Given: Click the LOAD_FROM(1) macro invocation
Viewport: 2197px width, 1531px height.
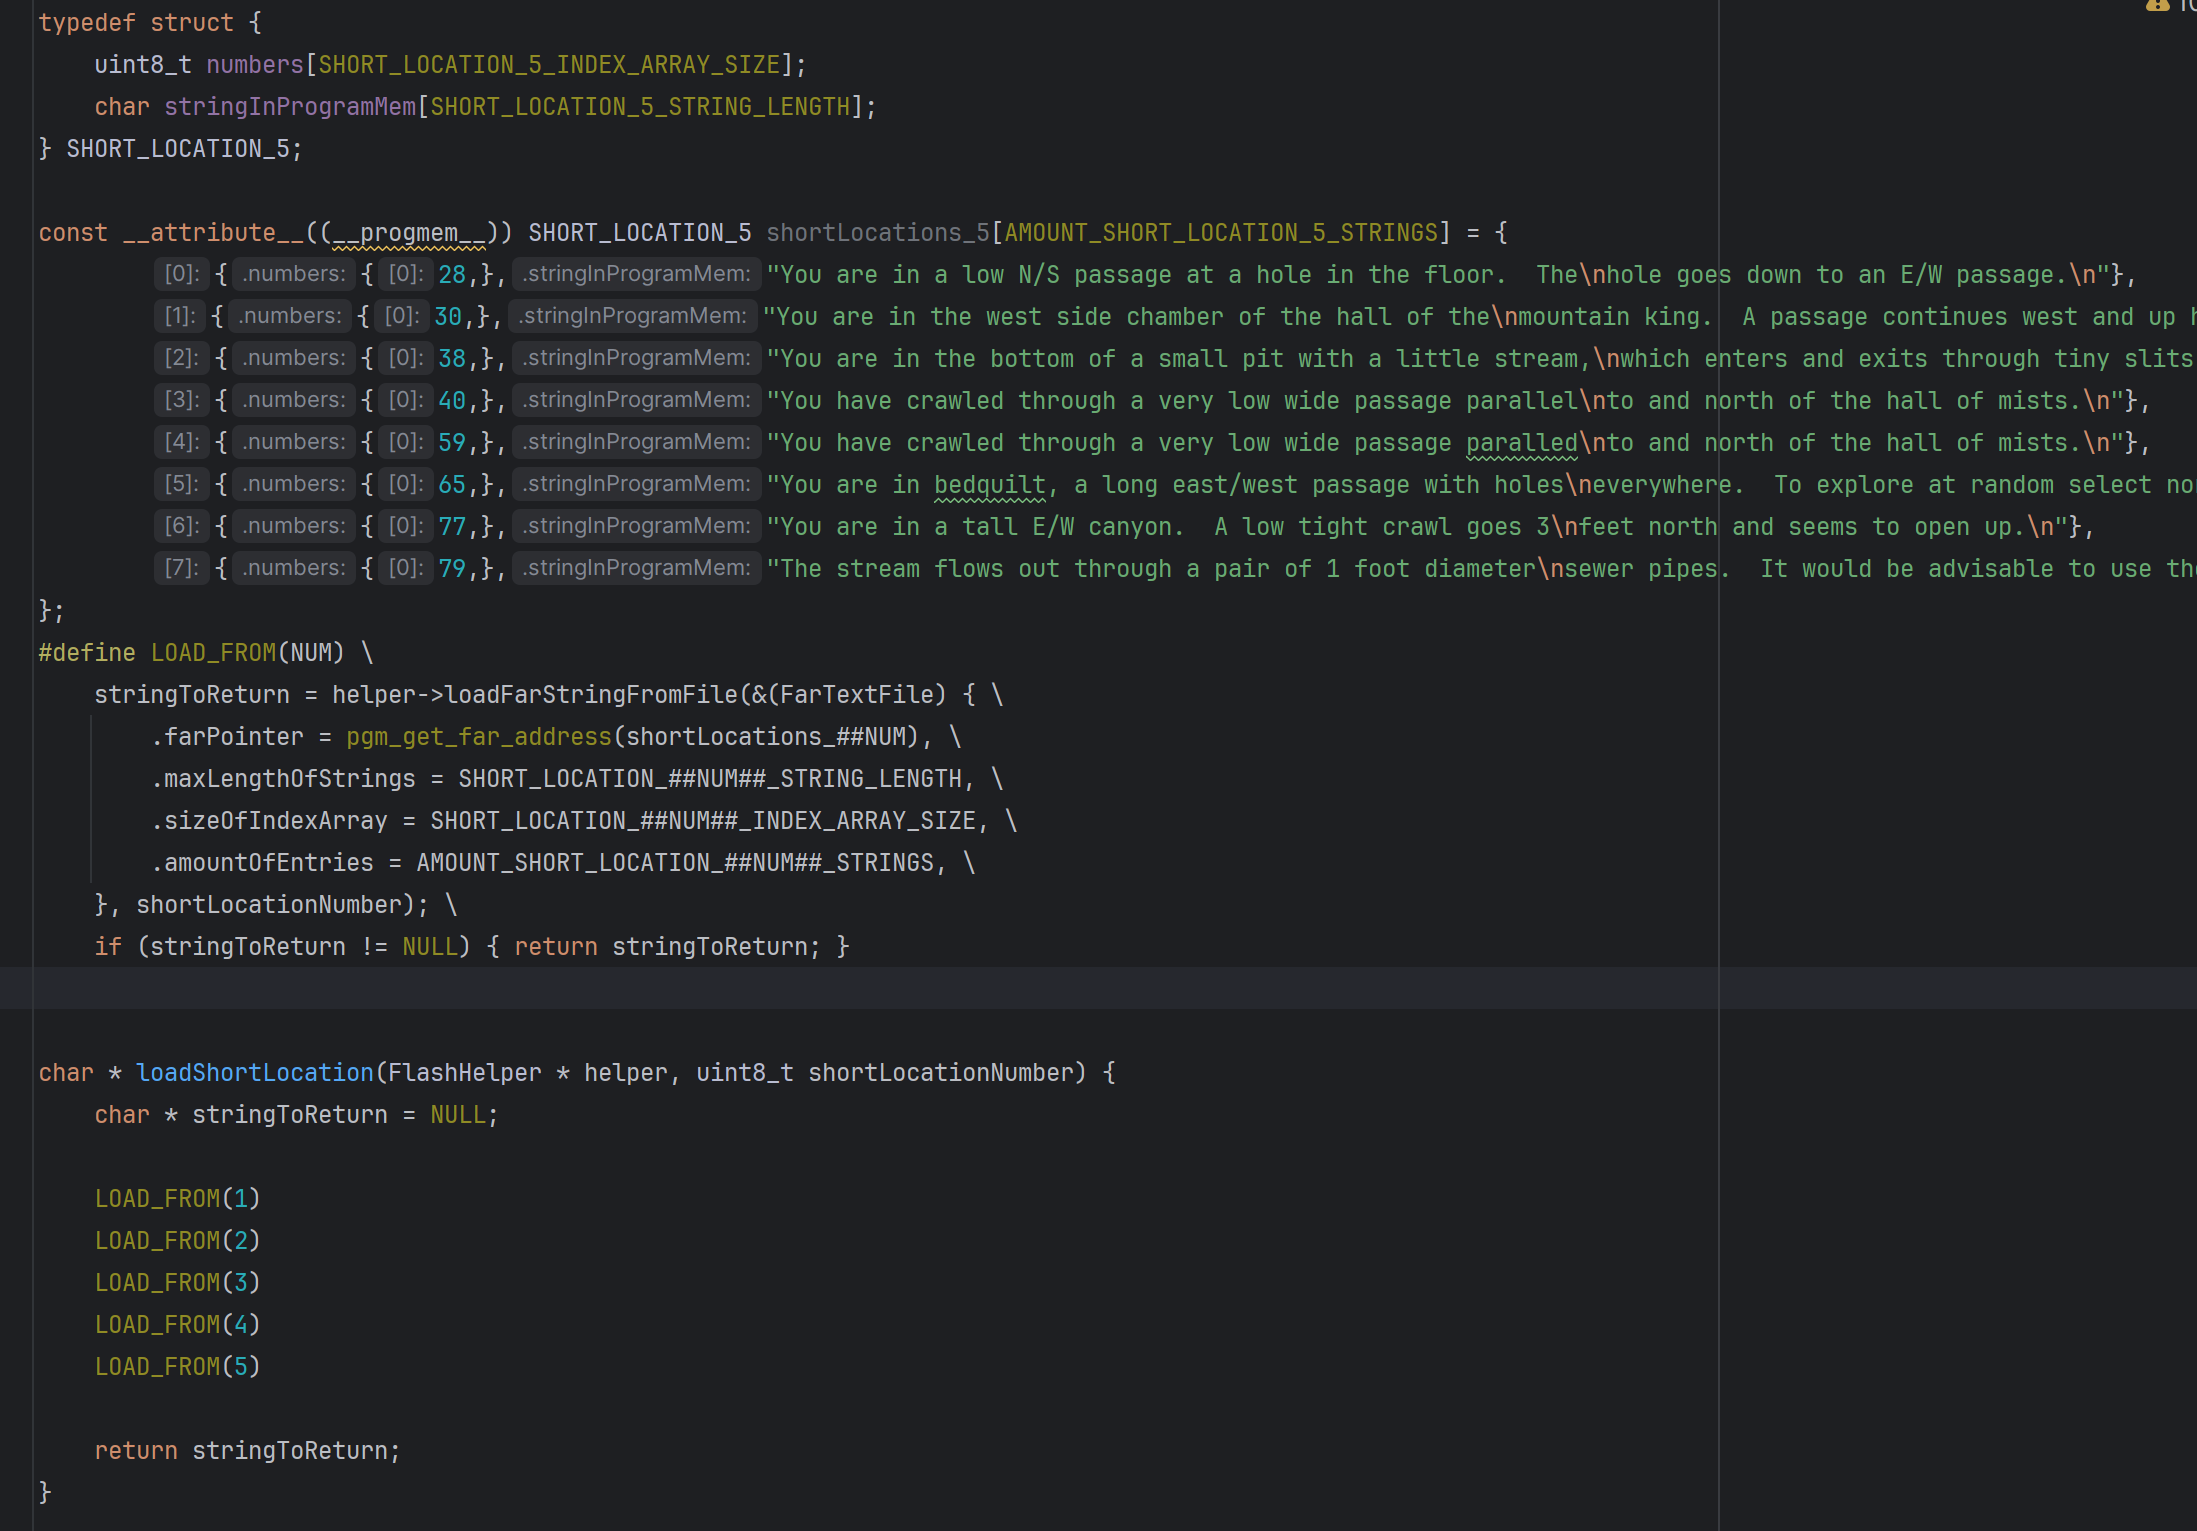Looking at the screenshot, I should click(x=177, y=1199).
